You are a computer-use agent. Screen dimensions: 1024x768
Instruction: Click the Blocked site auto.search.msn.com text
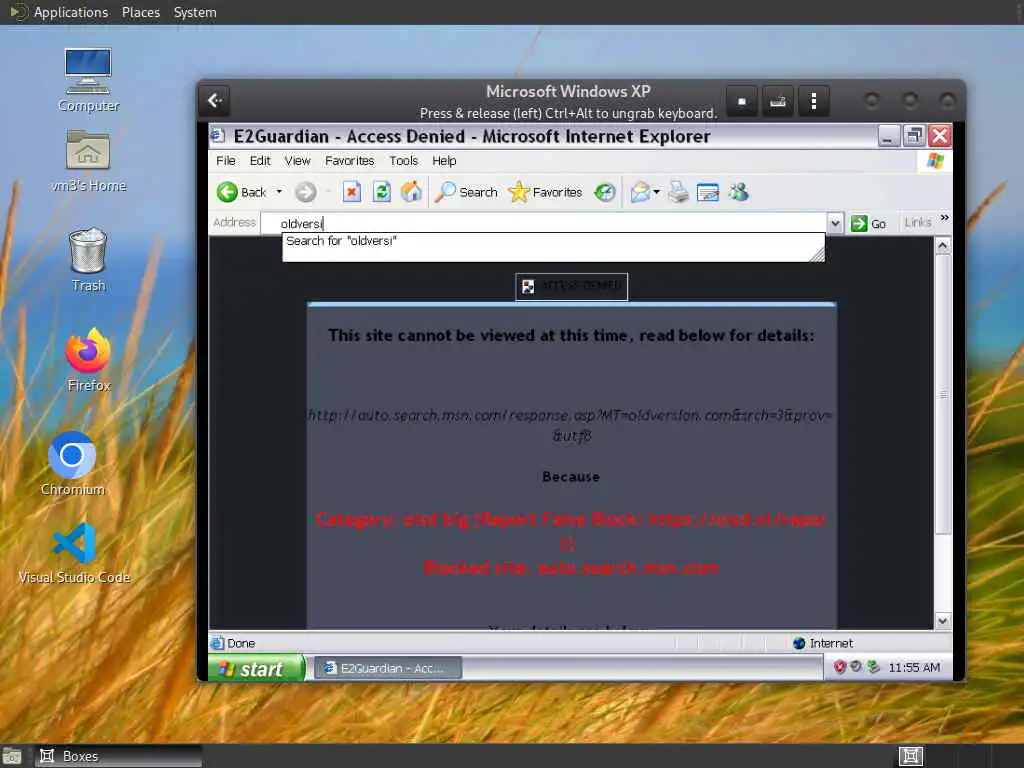pos(571,568)
